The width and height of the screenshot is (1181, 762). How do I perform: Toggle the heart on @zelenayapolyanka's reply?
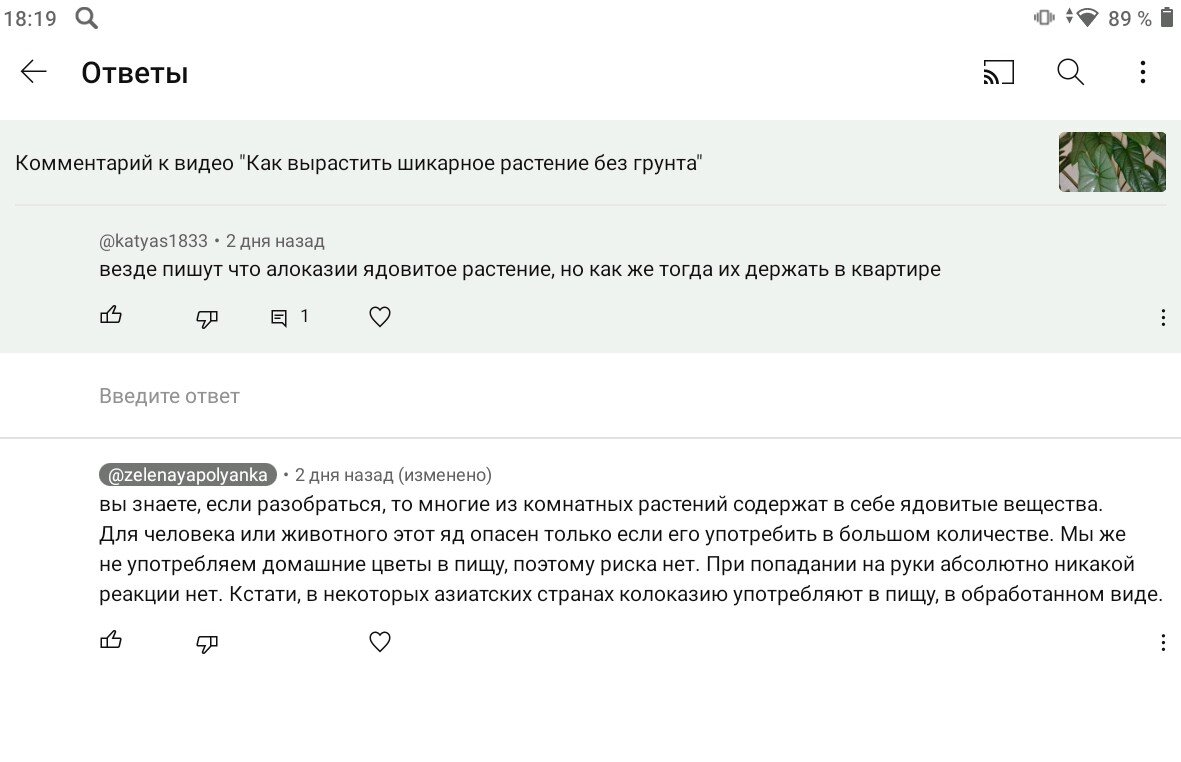(379, 641)
